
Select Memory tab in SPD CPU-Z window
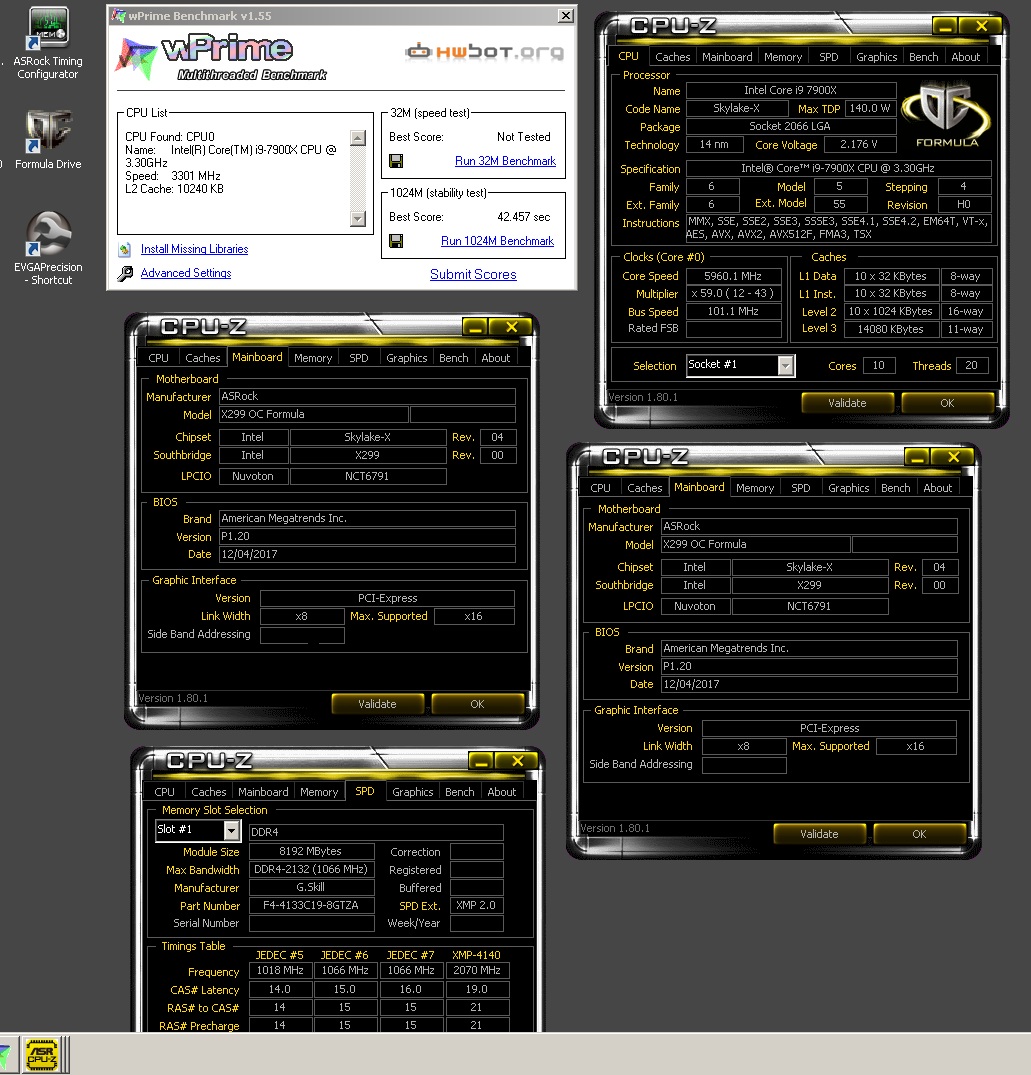(319, 792)
